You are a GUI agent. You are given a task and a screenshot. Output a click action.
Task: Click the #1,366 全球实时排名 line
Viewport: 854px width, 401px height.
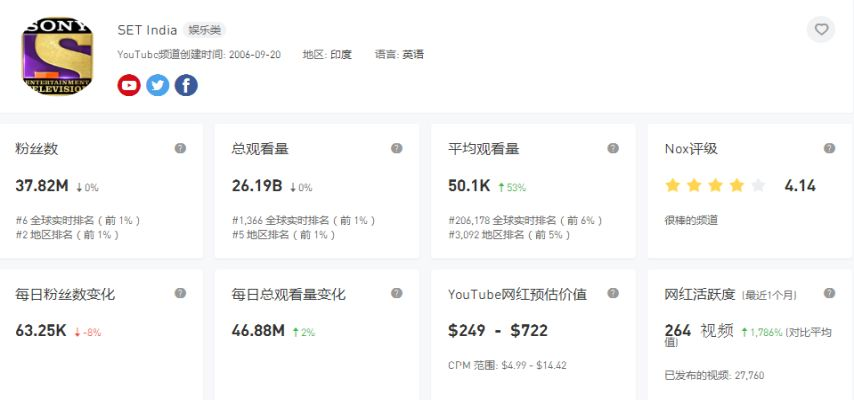coord(304,221)
